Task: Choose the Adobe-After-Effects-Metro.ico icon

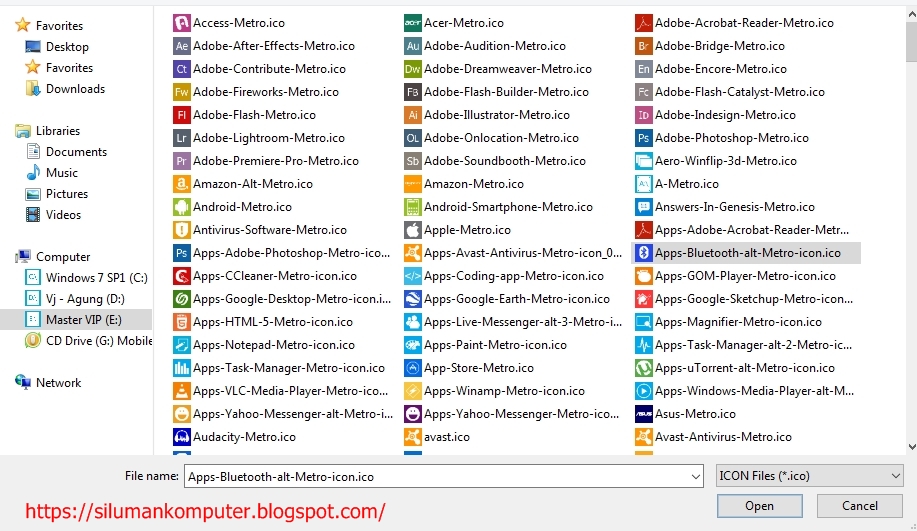Action: pyautogui.click(x=181, y=46)
